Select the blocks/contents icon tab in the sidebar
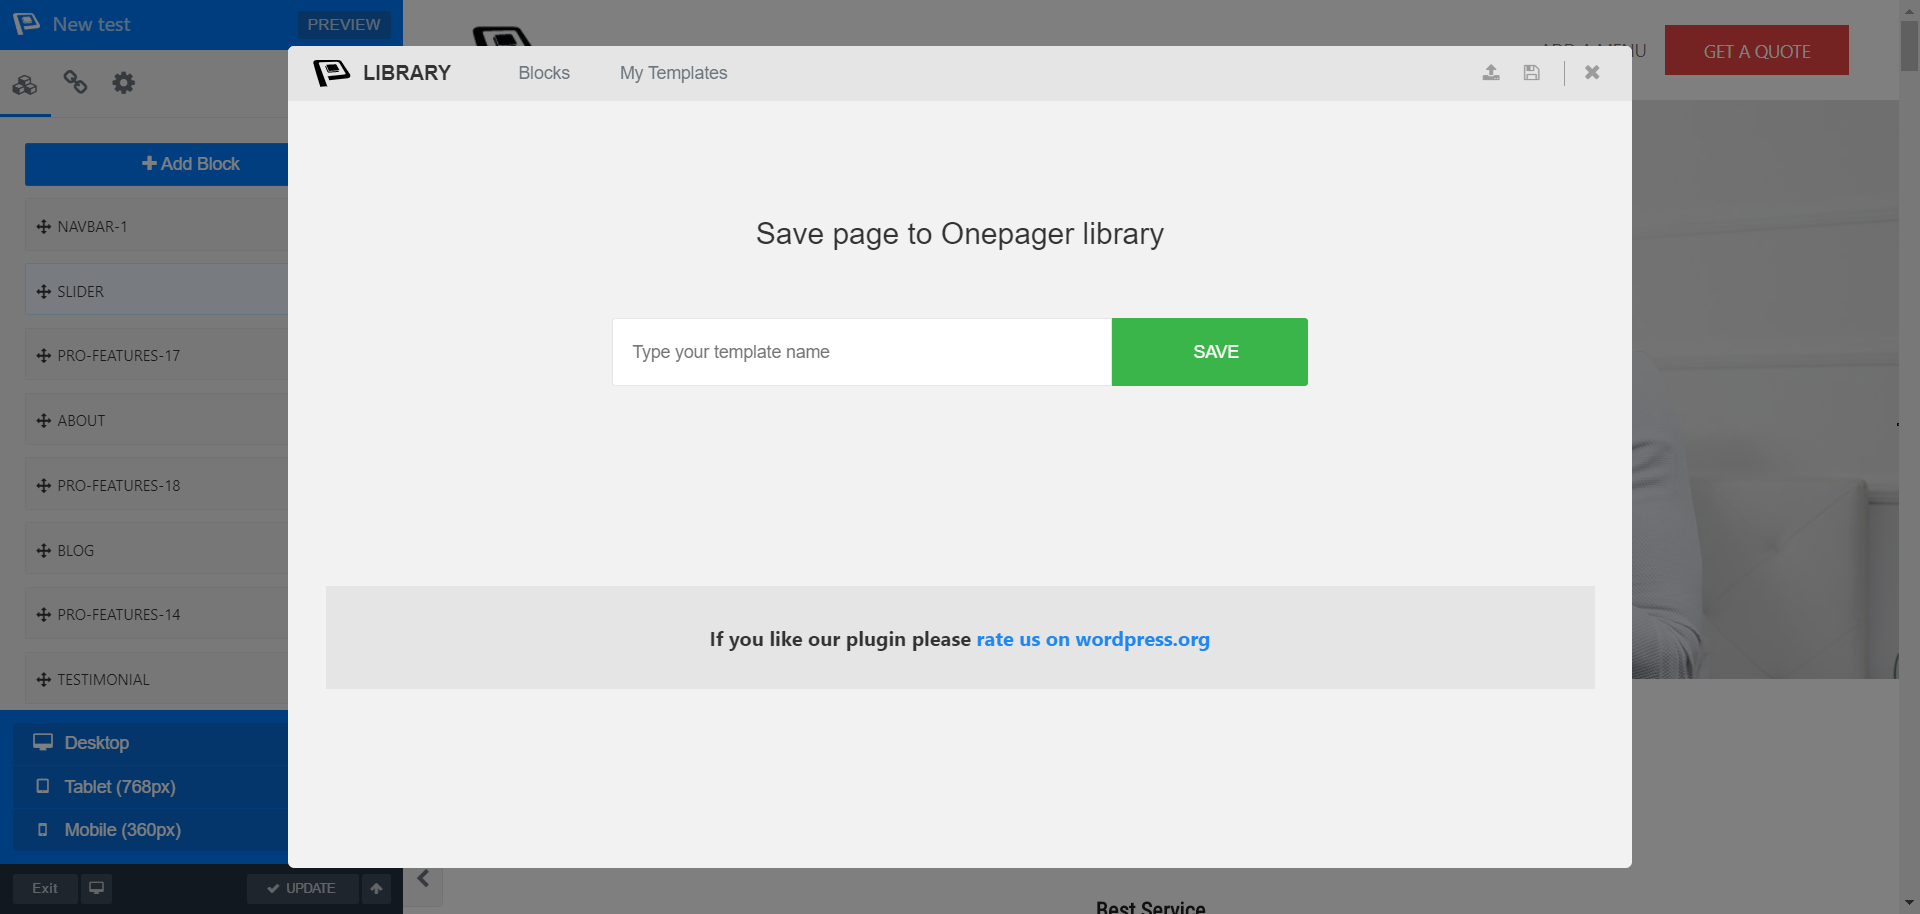1920x914 pixels. [x=25, y=84]
